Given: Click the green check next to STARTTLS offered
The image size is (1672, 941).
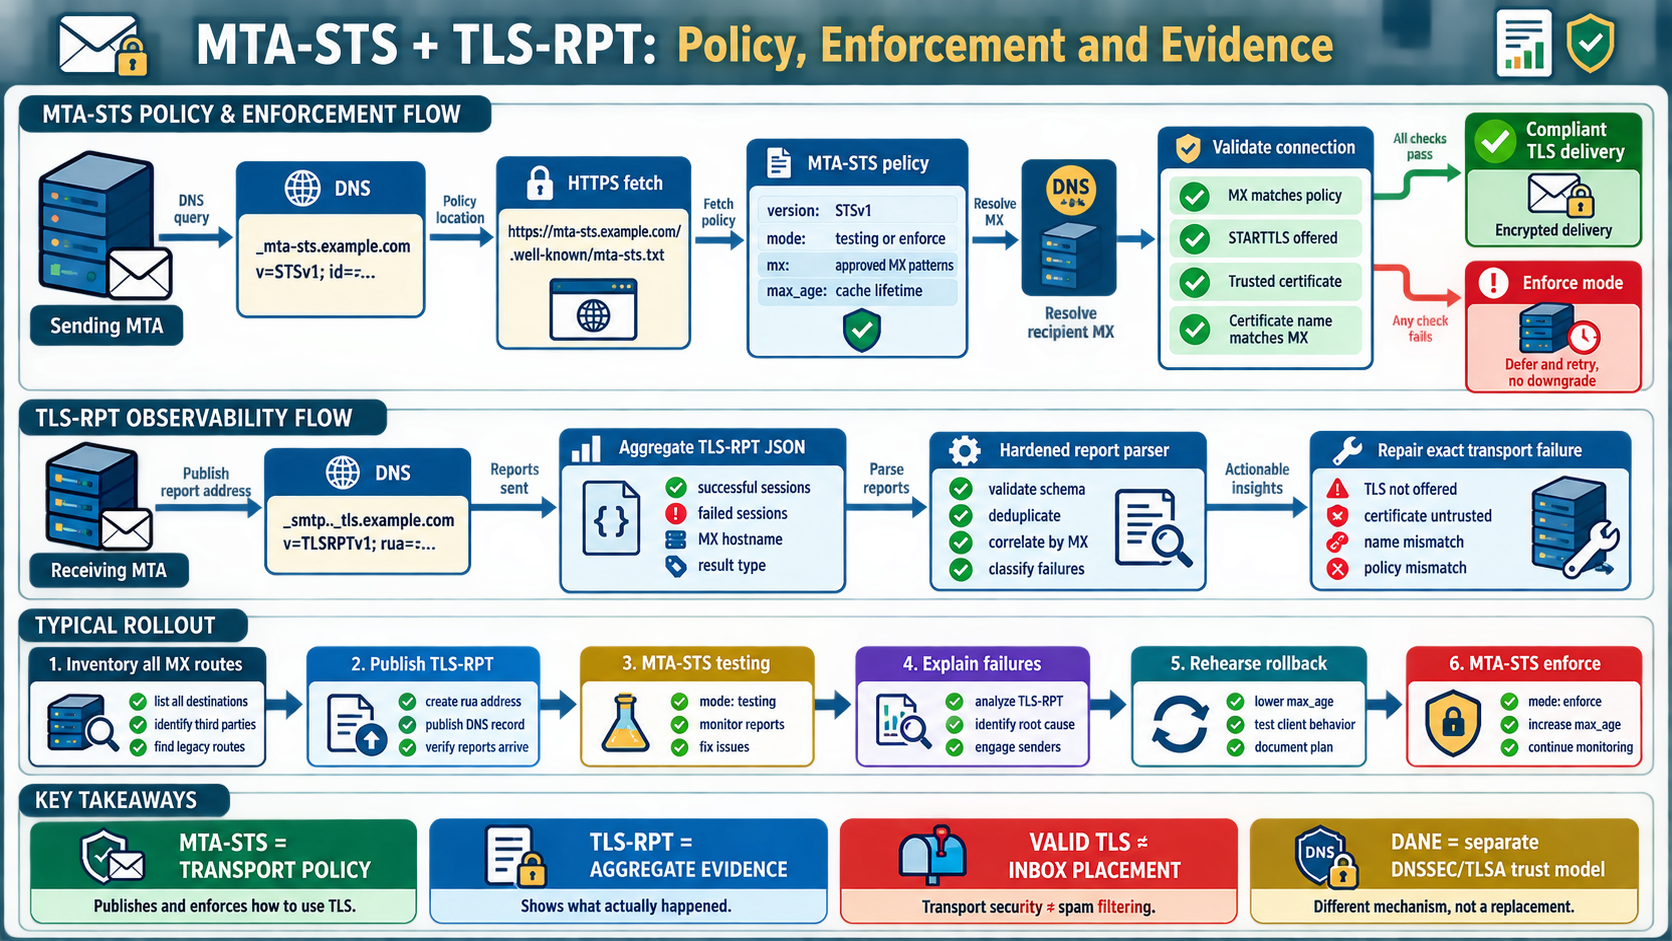Looking at the screenshot, I should click(x=1194, y=239).
